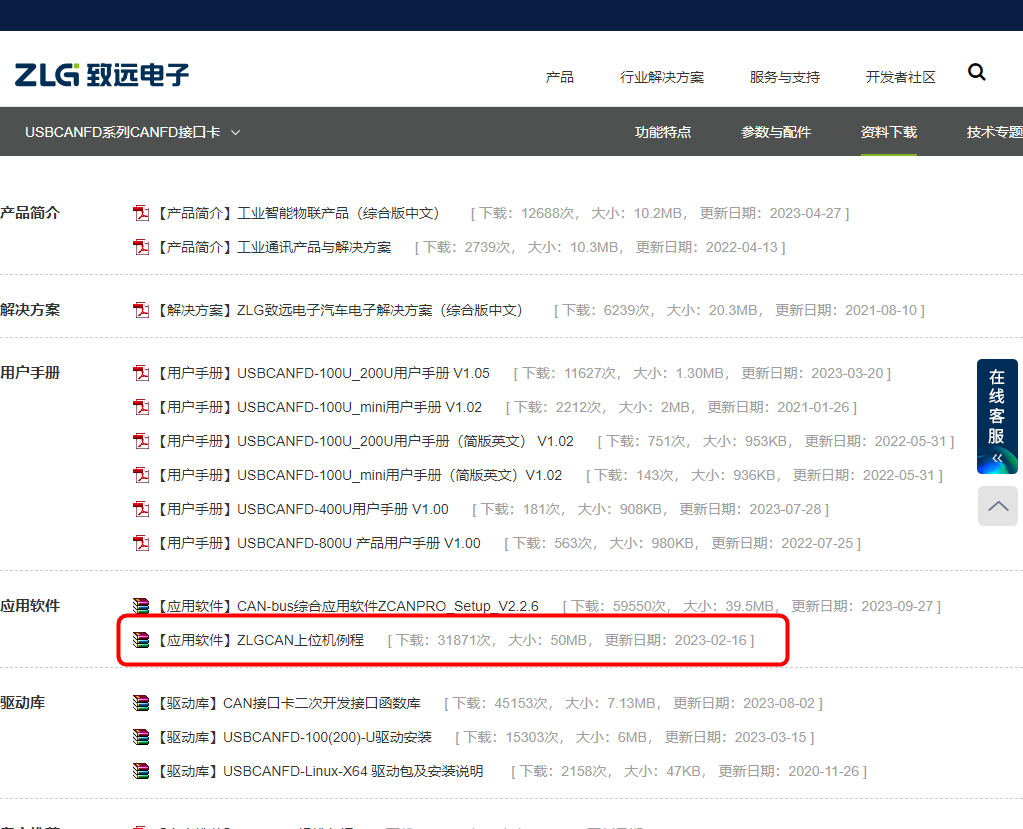Image resolution: width=1023 pixels, height=829 pixels.
Task: Click the 产品简介 section heading
Action: (30, 213)
